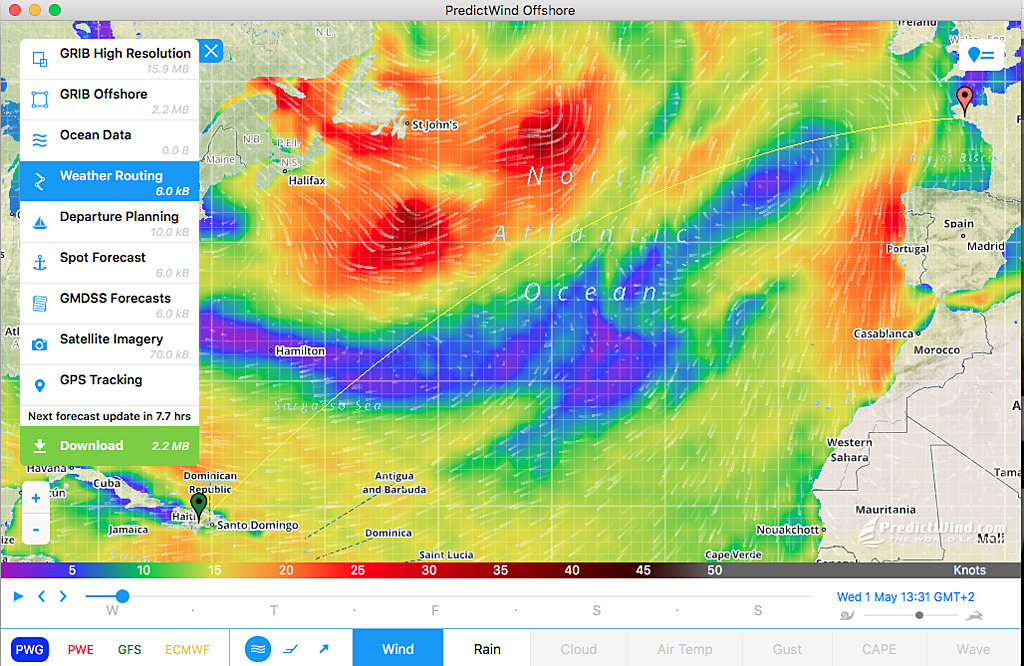The image size is (1024, 666).
Task: Click the GRIB High Resolution icon
Action: point(40,59)
